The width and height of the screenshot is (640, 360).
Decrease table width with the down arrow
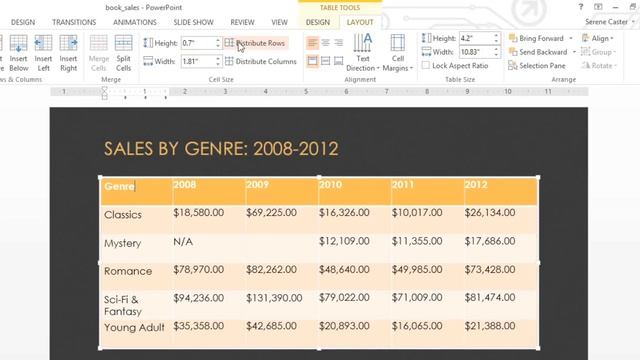[x=496, y=55]
